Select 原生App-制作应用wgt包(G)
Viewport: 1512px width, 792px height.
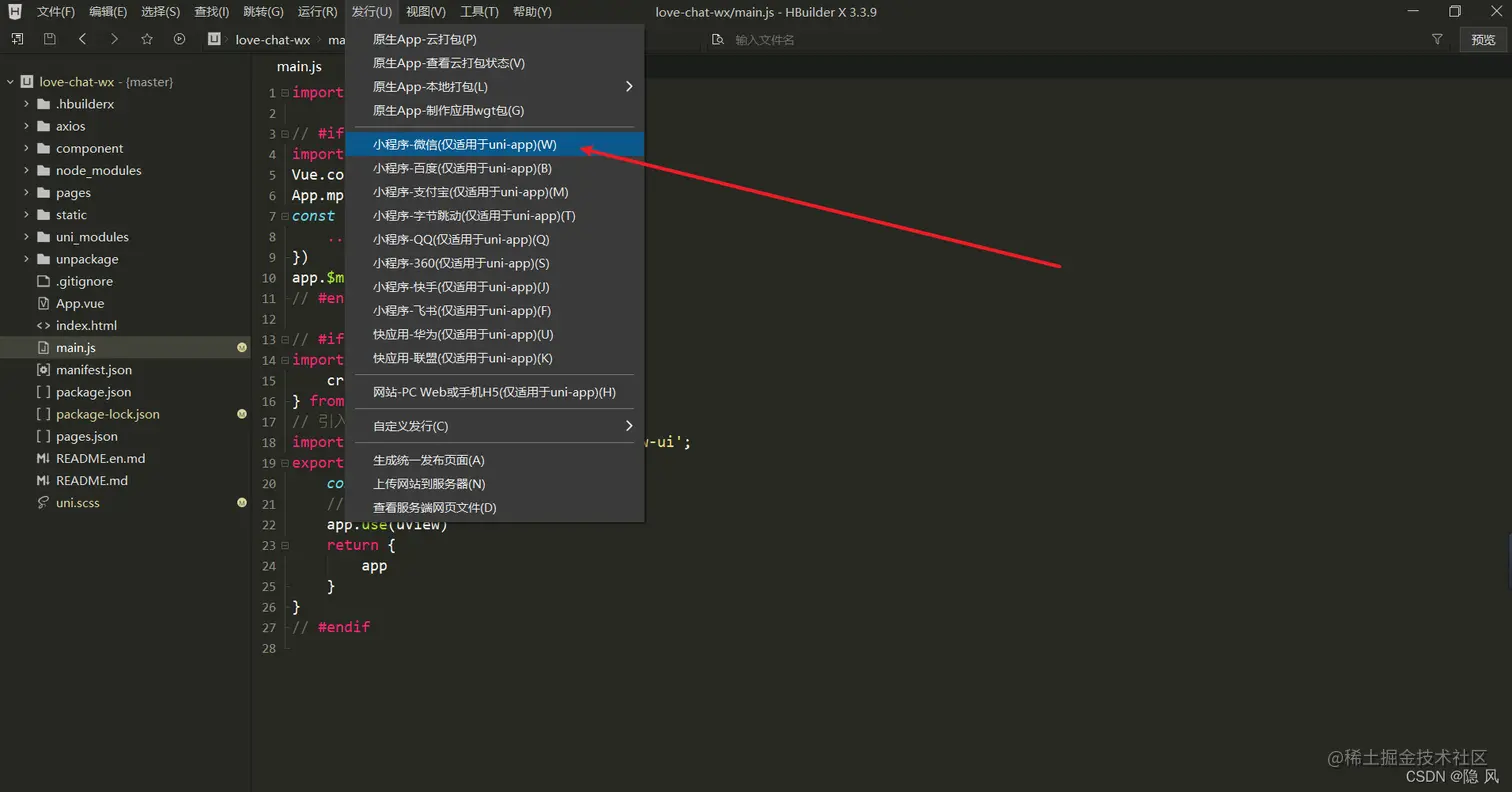(495, 111)
